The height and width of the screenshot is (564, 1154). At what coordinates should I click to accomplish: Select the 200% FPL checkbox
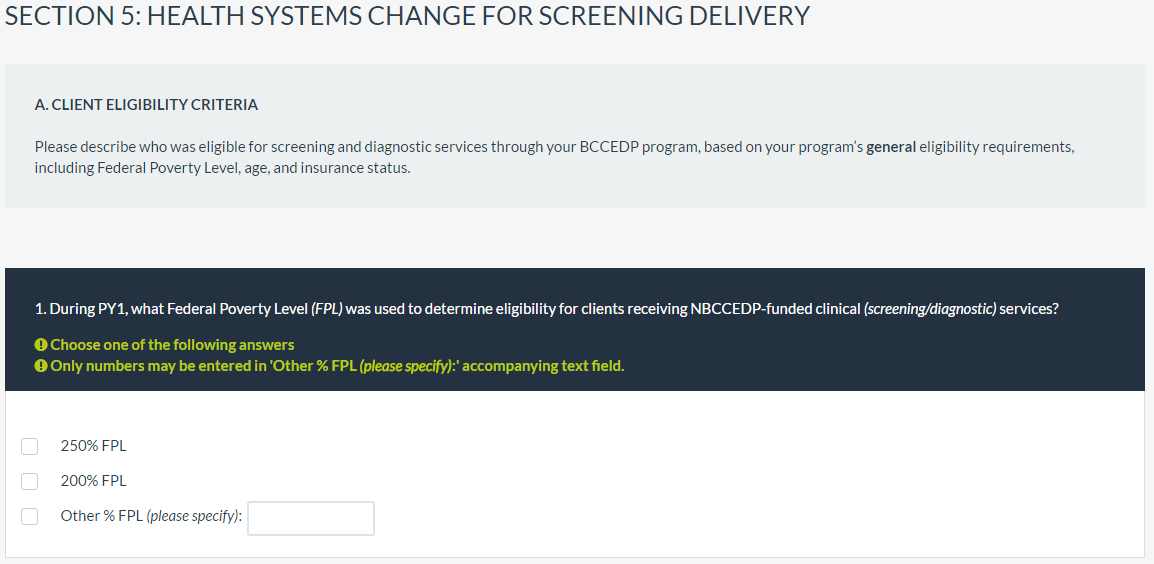[30, 481]
